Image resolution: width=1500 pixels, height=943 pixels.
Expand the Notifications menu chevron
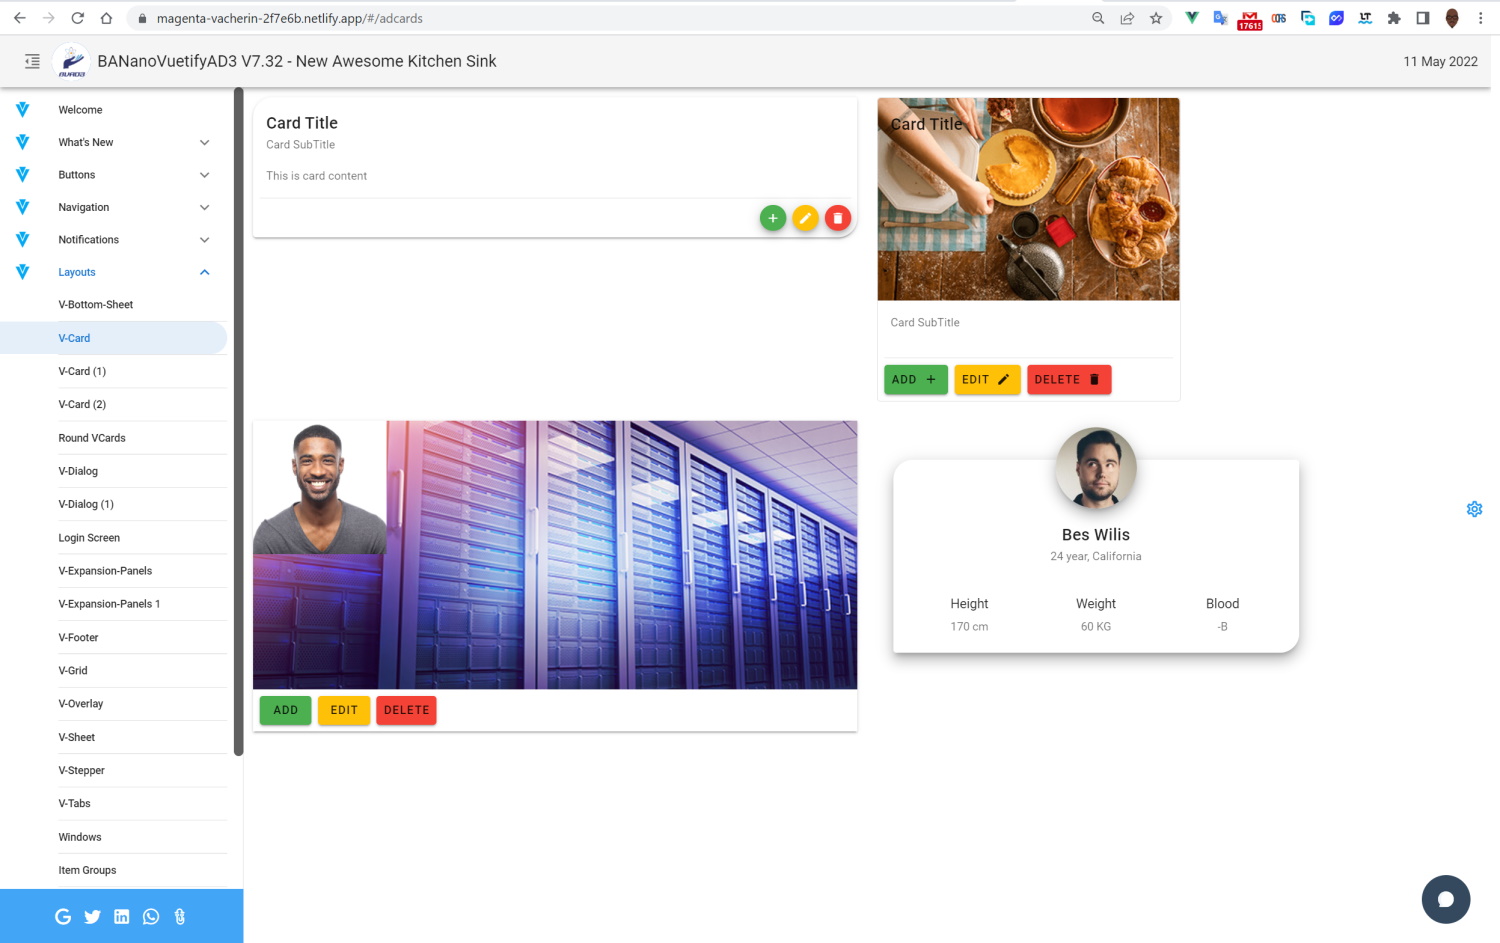pyautogui.click(x=205, y=240)
